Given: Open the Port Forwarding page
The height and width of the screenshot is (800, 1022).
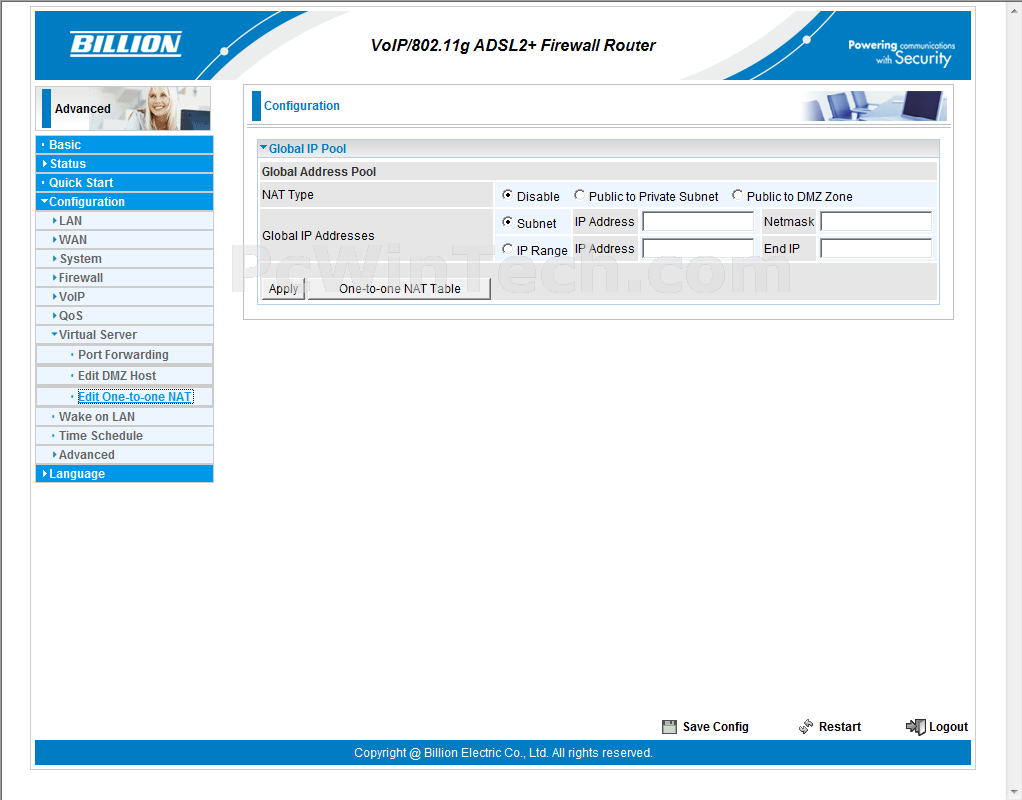Looking at the screenshot, I should point(123,355).
